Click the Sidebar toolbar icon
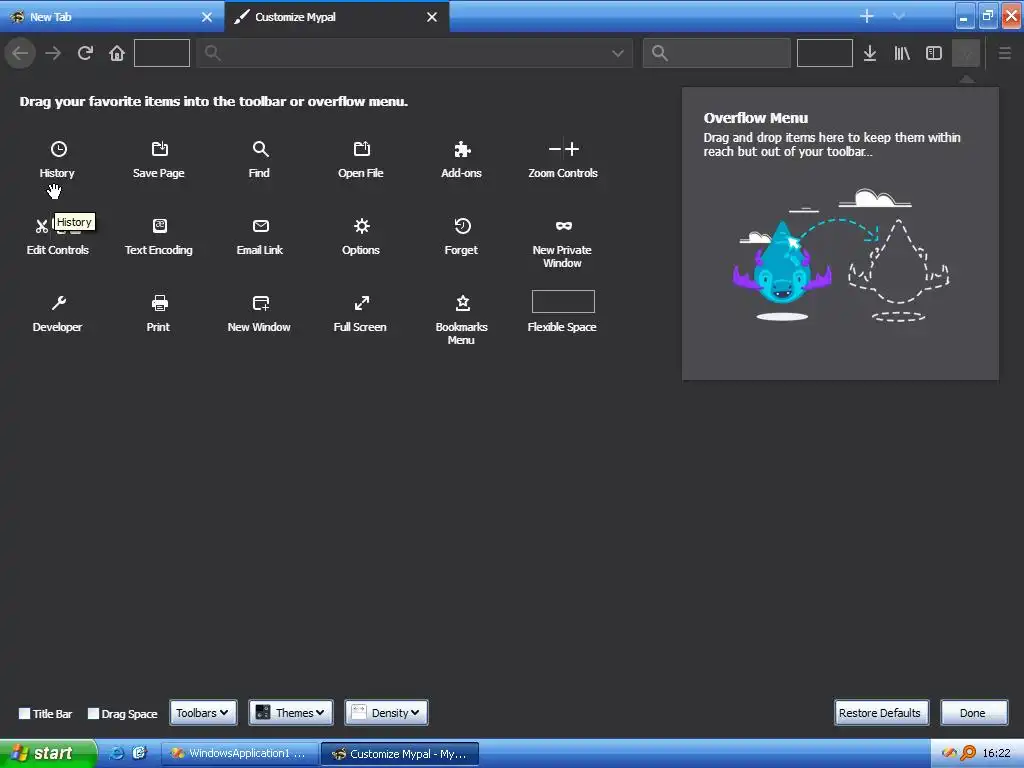1024x768 pixels. pos(934,53)
